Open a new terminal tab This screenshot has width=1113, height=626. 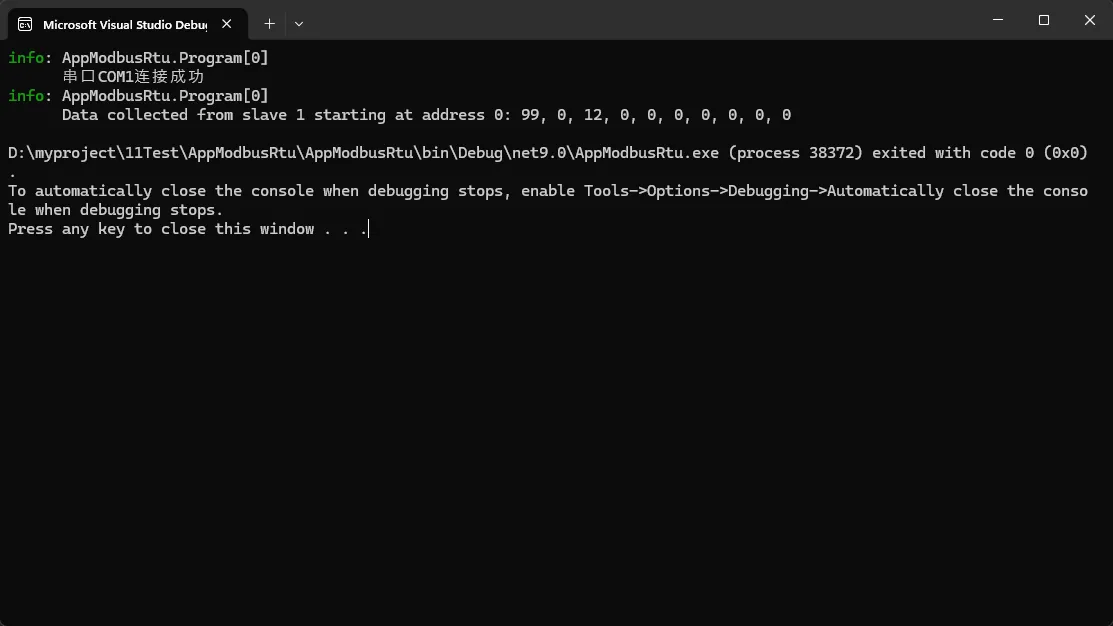269,23
